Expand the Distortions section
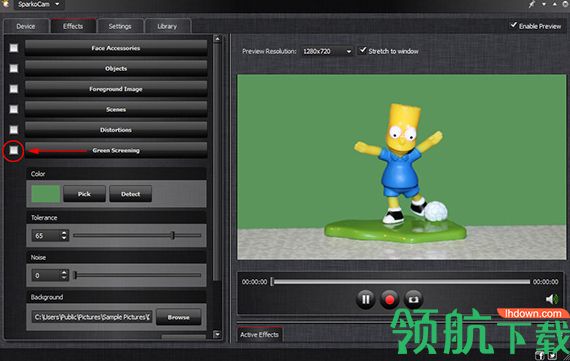This screenshot has width=570, height=361. pyautogui.click(x=116, y=130)
